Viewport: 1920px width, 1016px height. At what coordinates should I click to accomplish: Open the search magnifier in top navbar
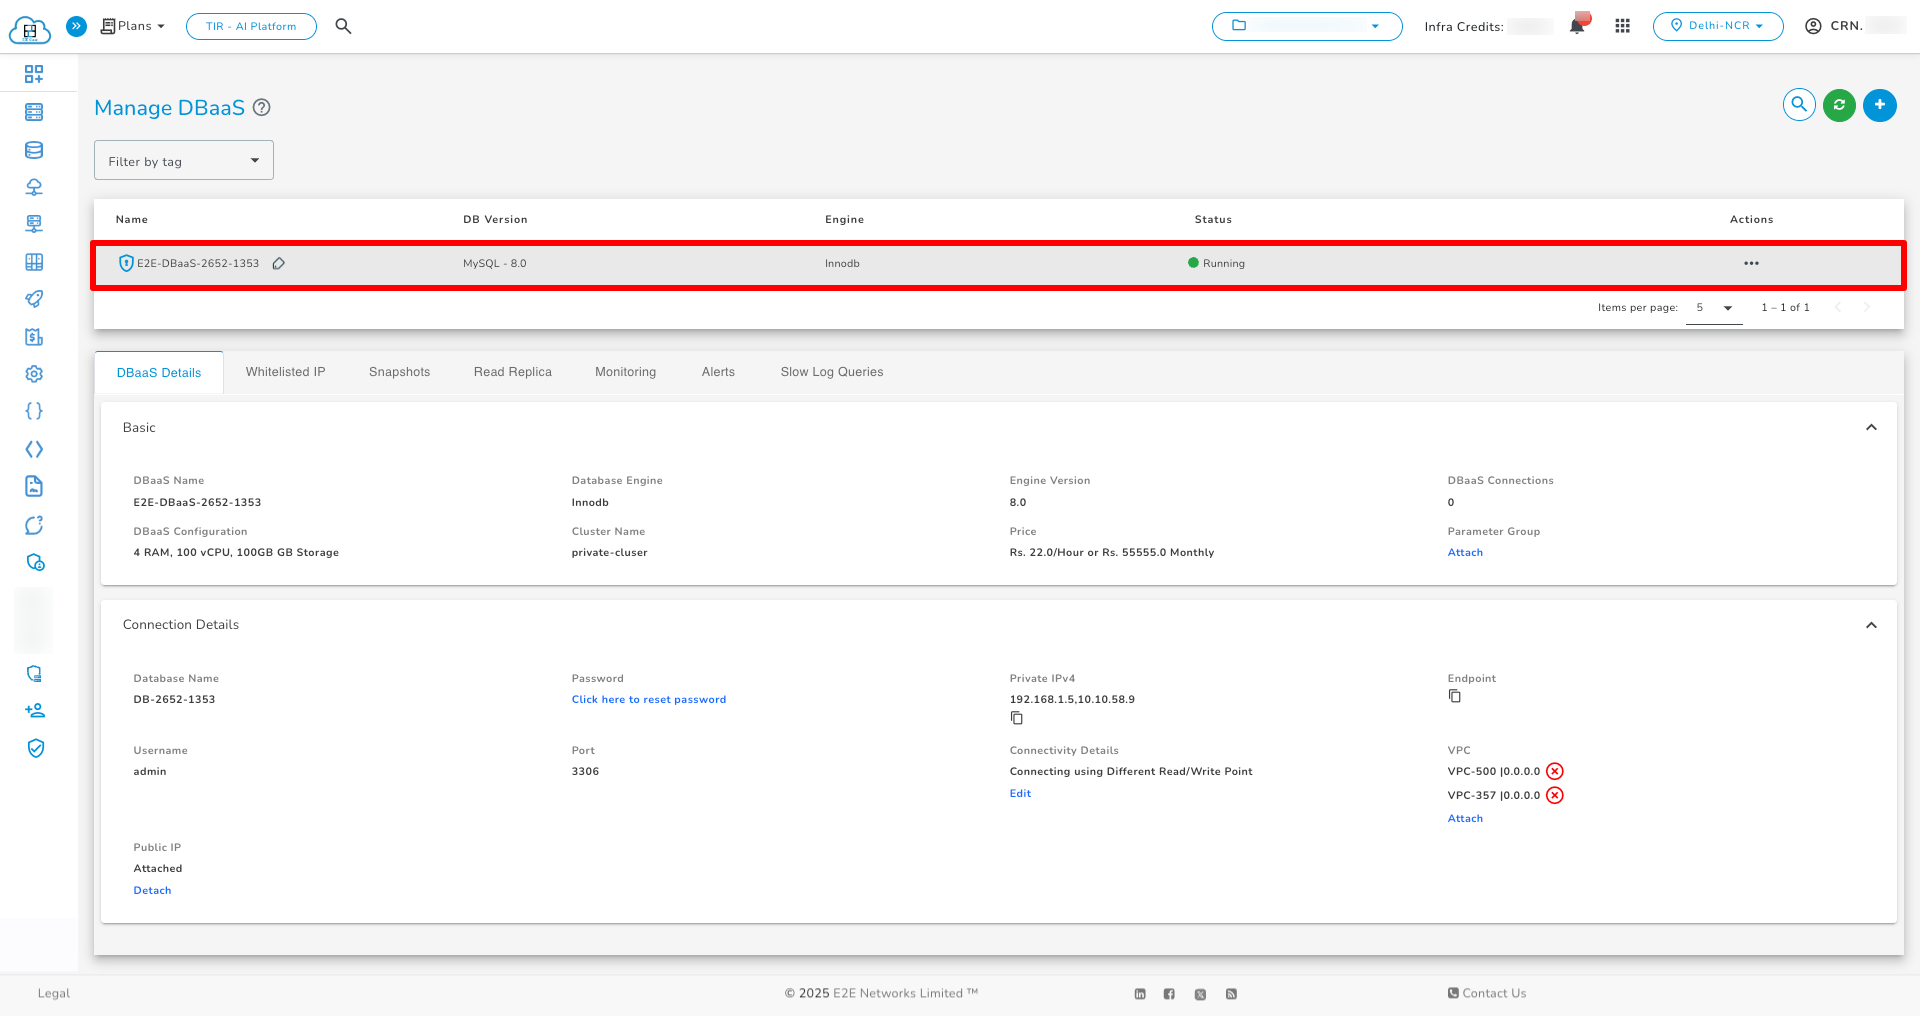(x=343, y=26)
